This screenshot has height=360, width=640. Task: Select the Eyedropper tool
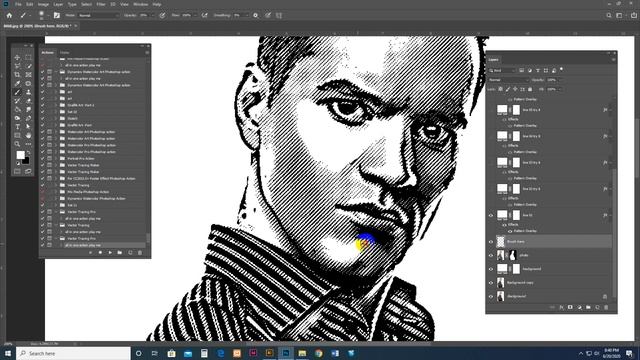pos(17,84)
